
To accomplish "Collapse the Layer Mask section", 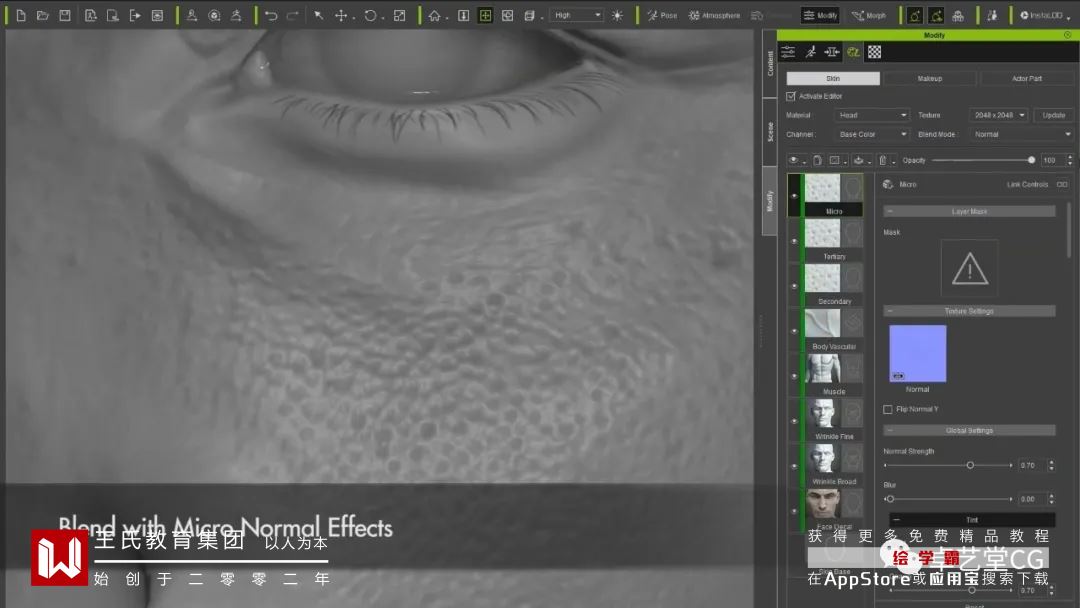I will (x=890, y=211).
